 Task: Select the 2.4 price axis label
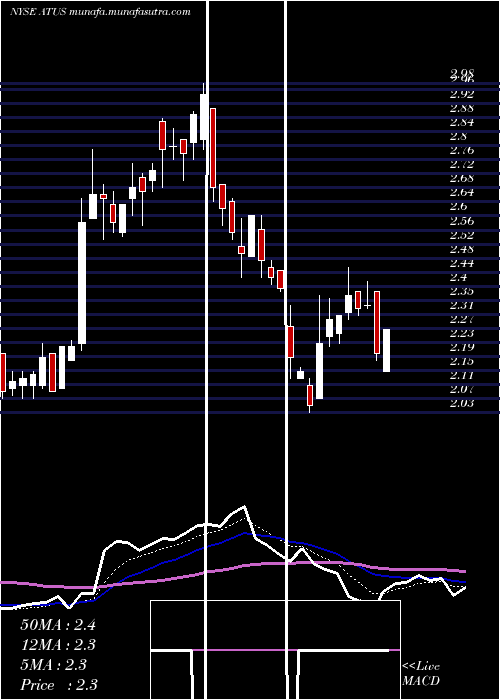point(458,277)
